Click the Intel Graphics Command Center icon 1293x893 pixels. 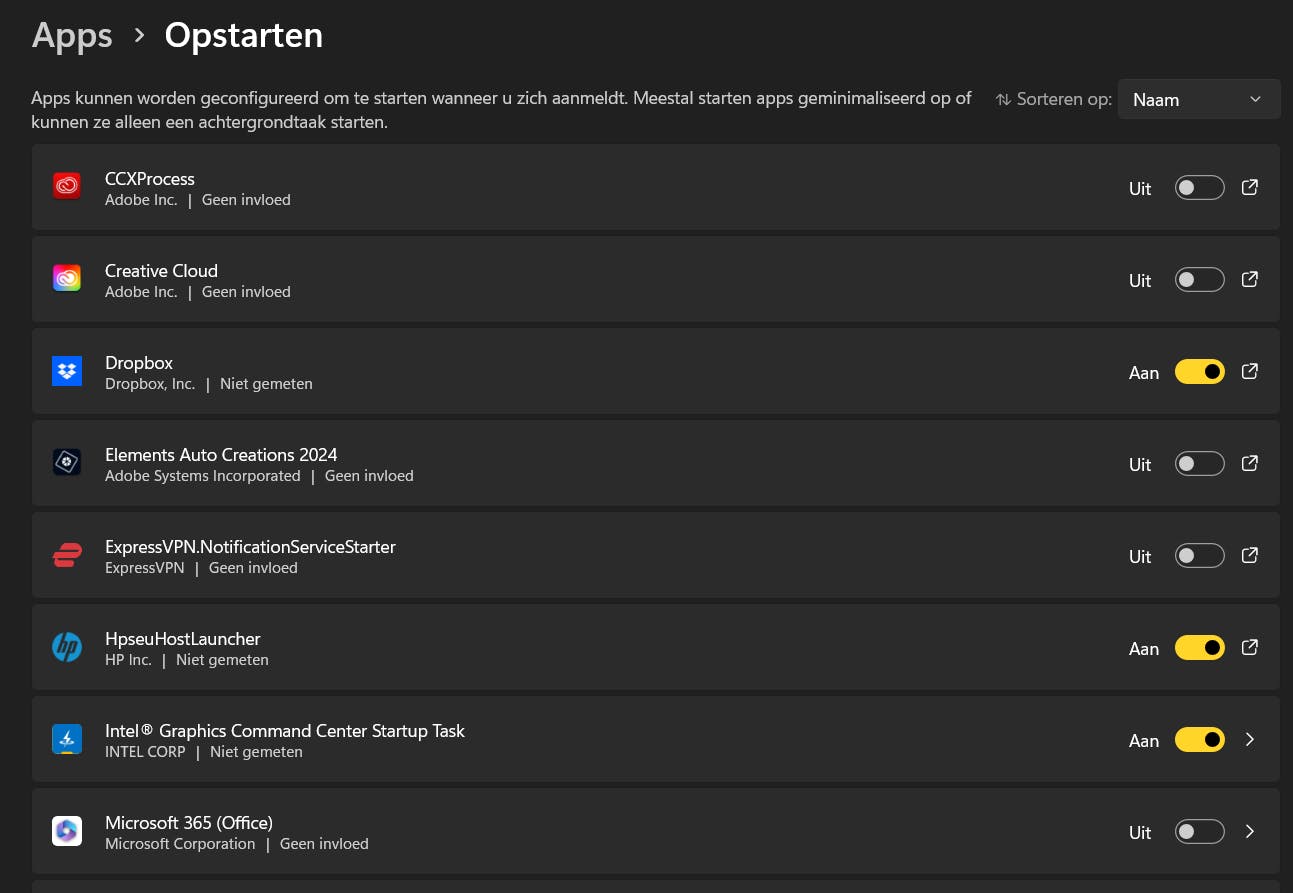pos(67,739)
